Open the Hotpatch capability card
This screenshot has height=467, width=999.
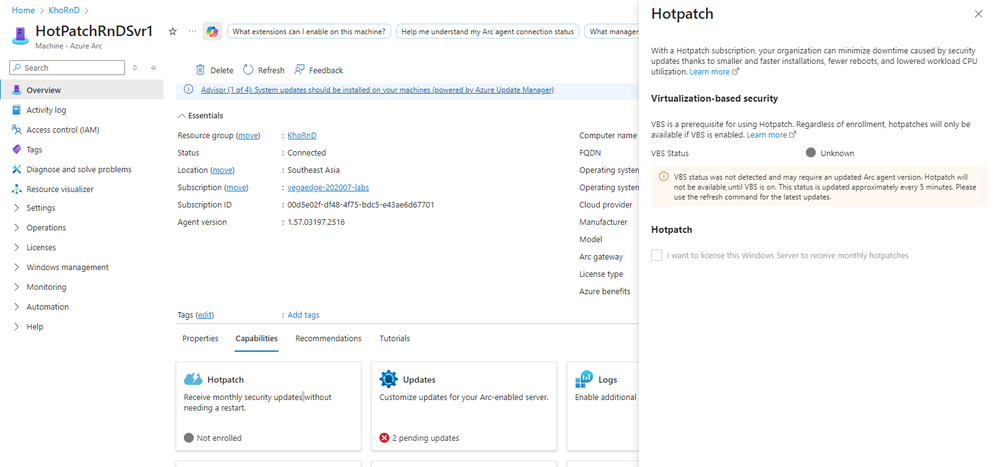click(x=268, y=406)
